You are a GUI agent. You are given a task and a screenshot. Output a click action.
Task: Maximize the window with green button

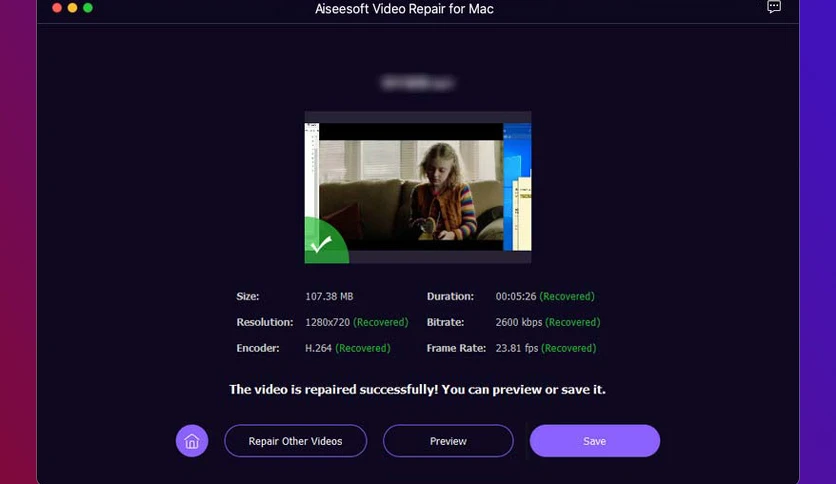pyautogui.click(x=88, y=7)
